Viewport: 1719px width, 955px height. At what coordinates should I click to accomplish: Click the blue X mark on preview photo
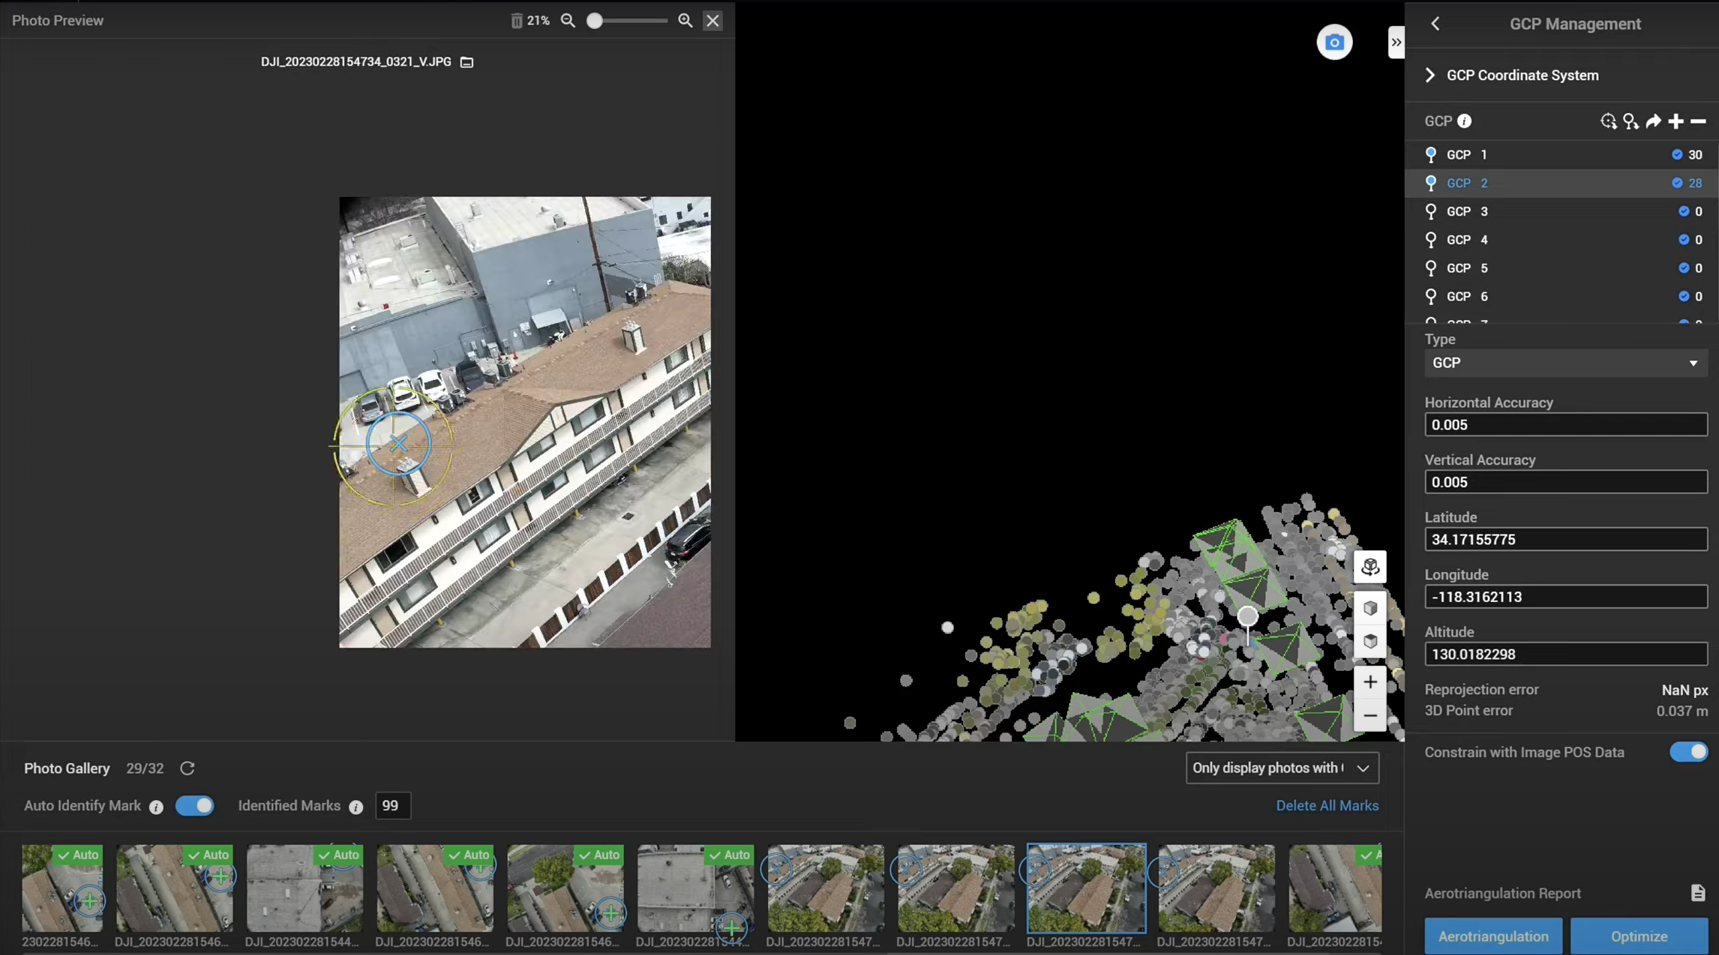coord(398,443)
